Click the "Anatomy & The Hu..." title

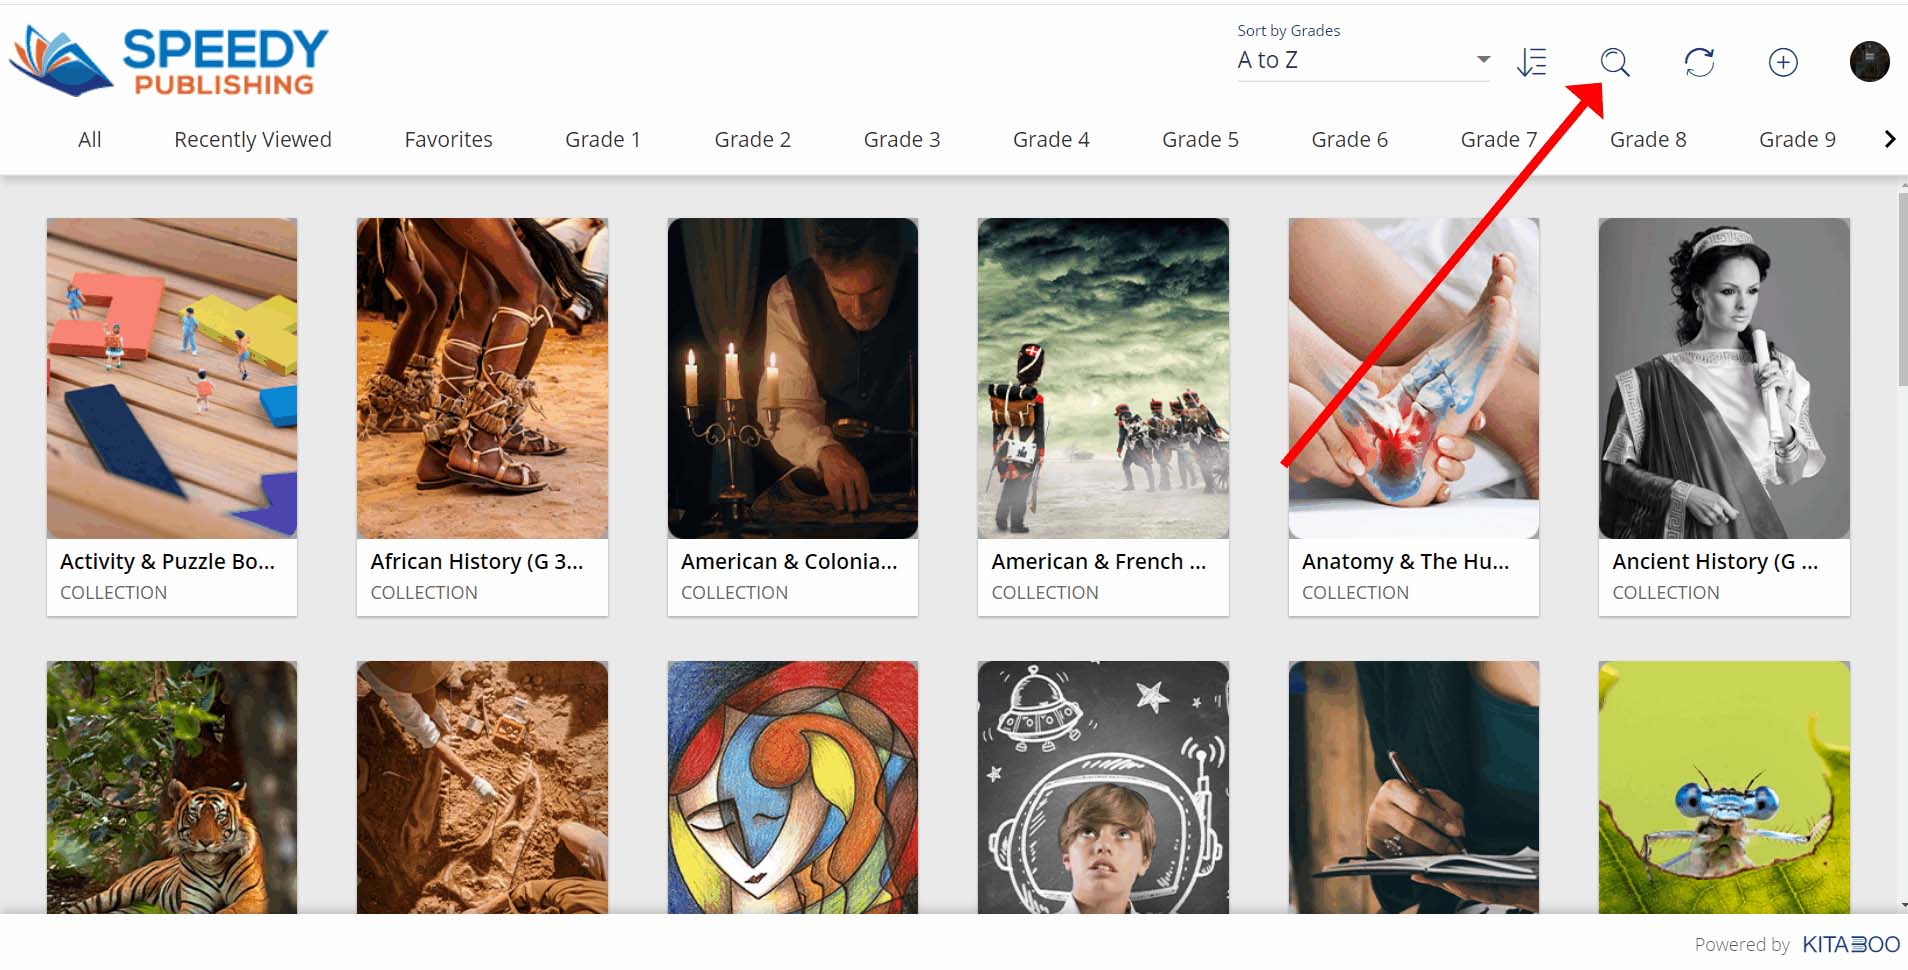coord(1406,562)
